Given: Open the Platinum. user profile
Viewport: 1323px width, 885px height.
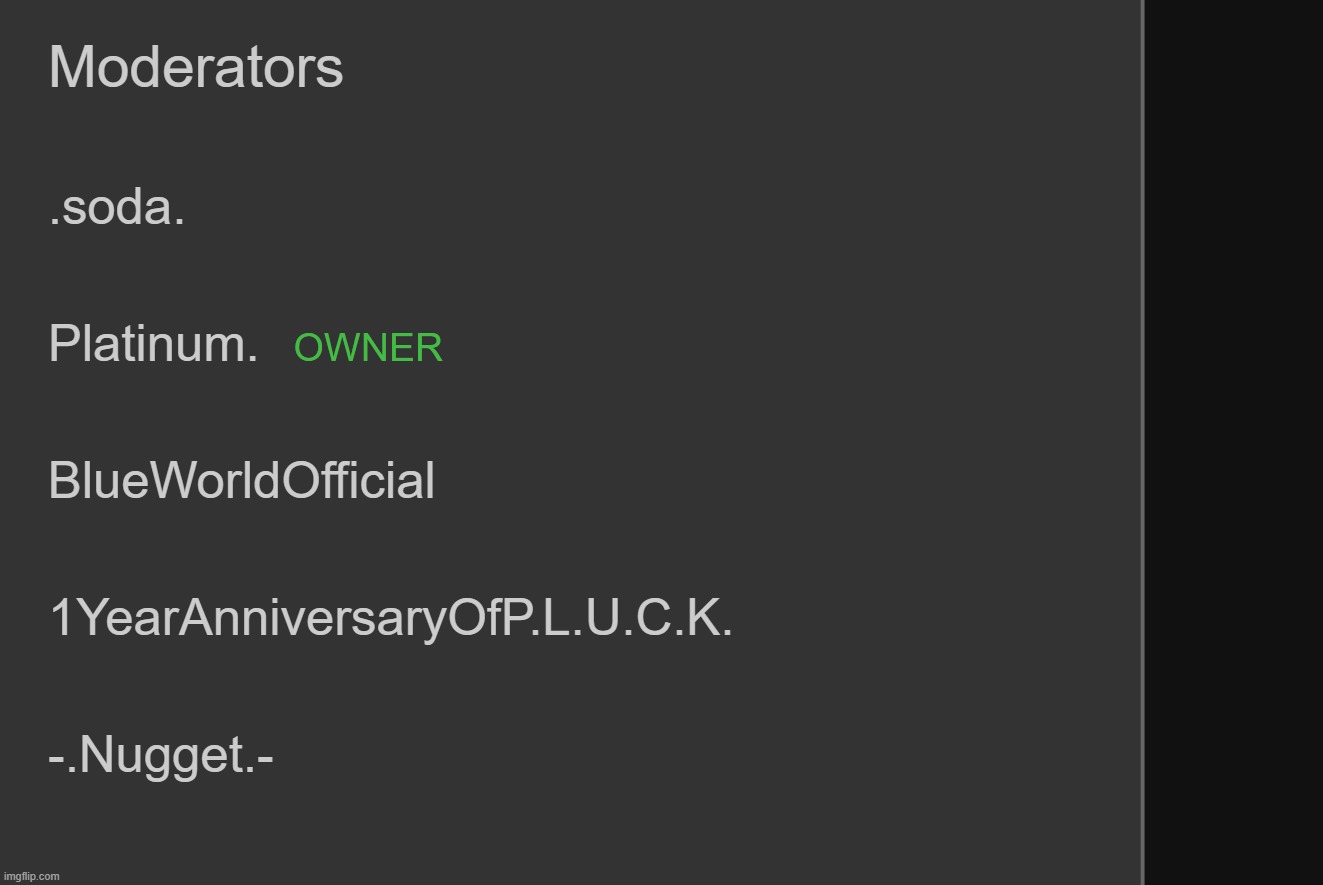Looking at the screenshot, I should [153, 344].
